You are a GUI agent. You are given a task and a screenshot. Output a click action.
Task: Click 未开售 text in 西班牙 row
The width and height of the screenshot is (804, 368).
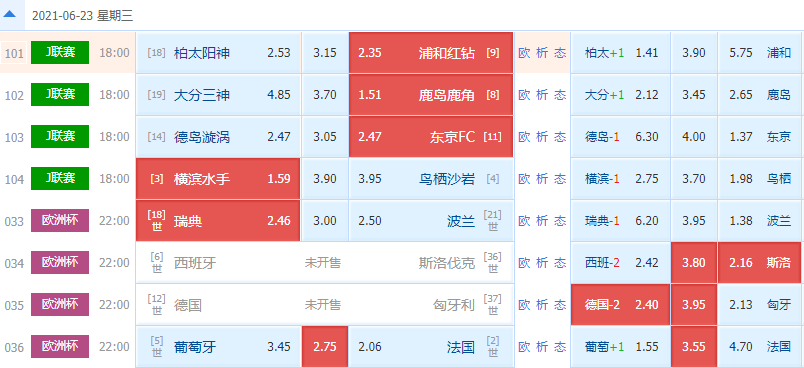[x=323, y=263]
